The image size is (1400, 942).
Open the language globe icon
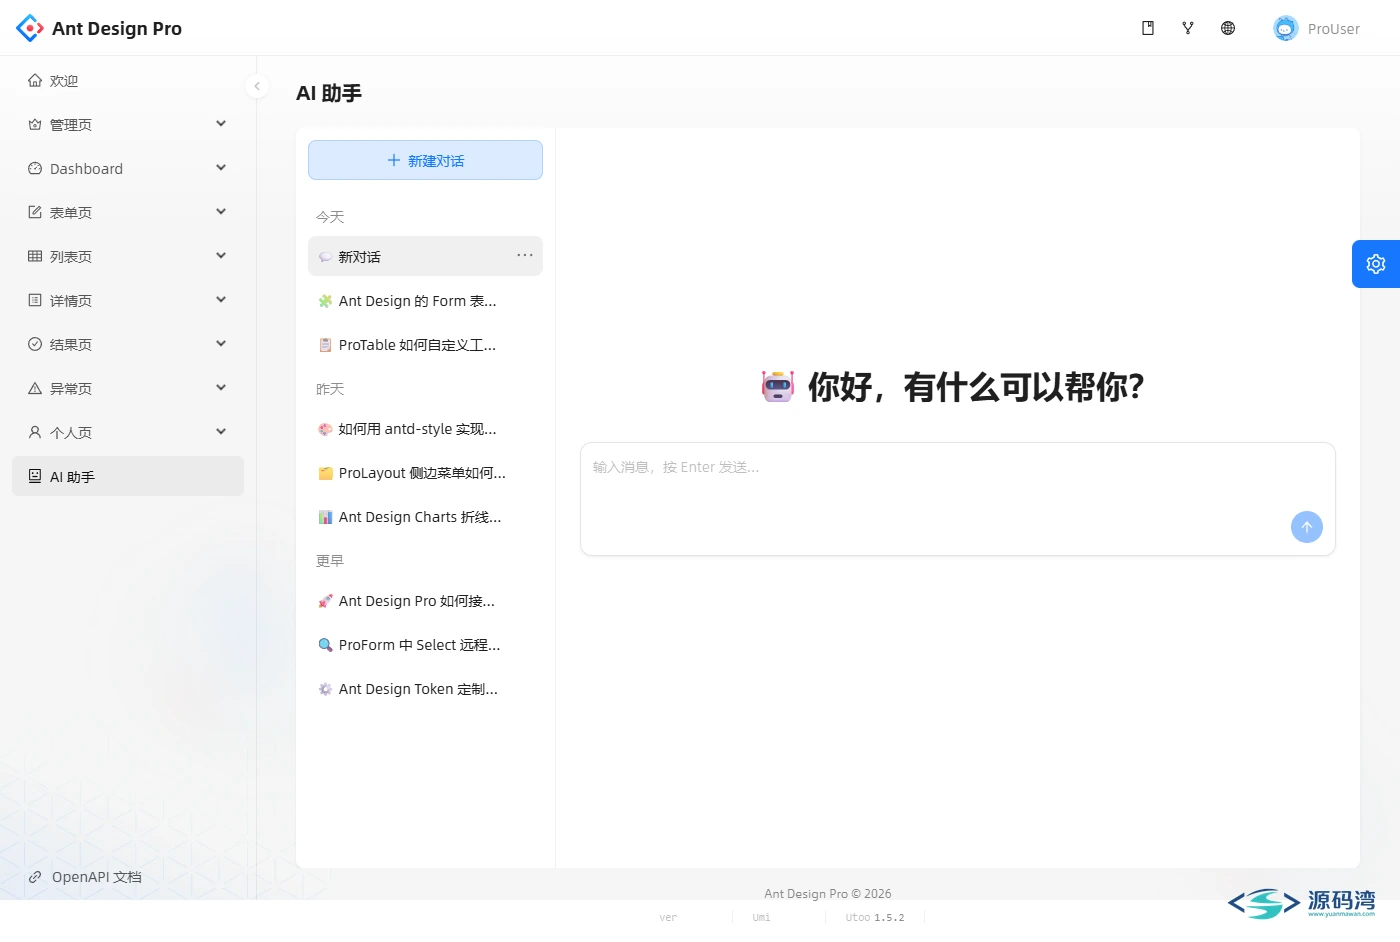[1228, 28]
